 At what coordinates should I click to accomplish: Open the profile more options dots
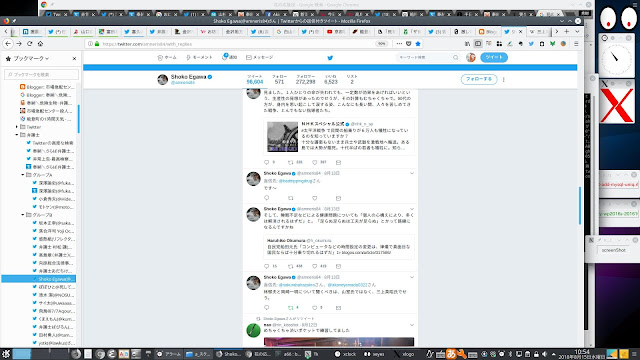(504, 80)
